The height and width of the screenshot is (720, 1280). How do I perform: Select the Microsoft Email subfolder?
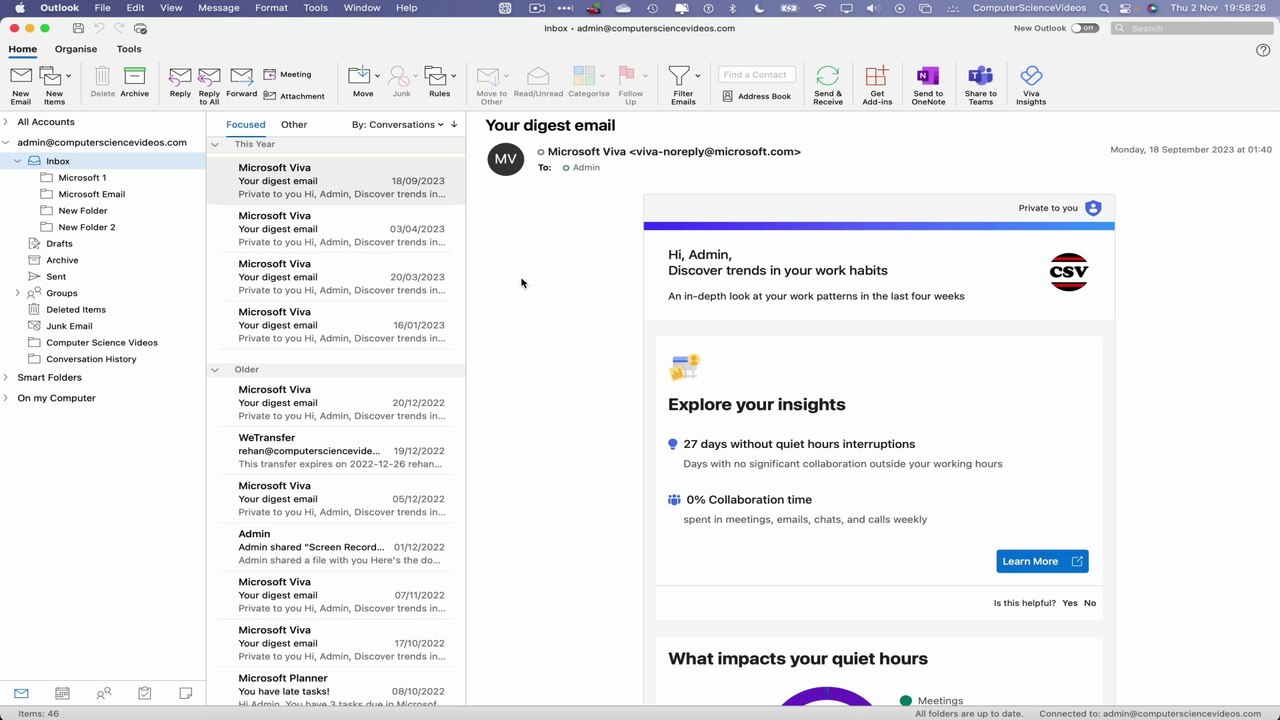(91, 194)
